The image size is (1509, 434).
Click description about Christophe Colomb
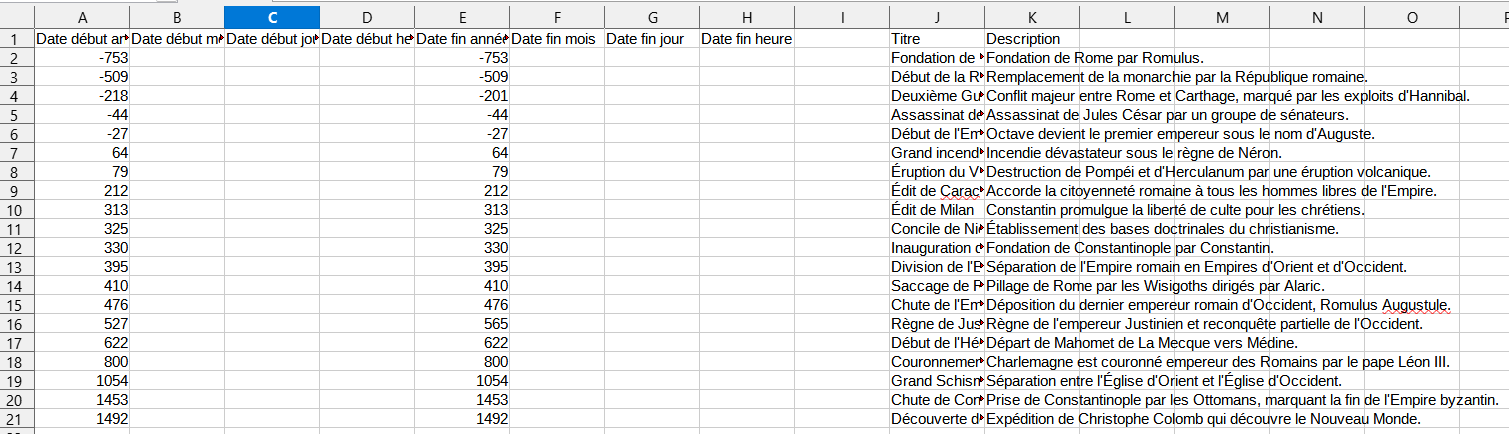coord(1204,419)
